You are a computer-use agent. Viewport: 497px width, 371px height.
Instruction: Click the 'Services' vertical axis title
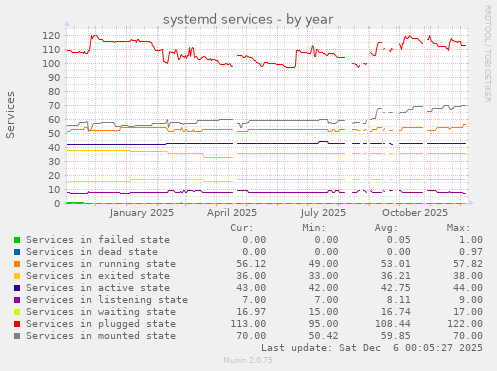click(10, 115)
